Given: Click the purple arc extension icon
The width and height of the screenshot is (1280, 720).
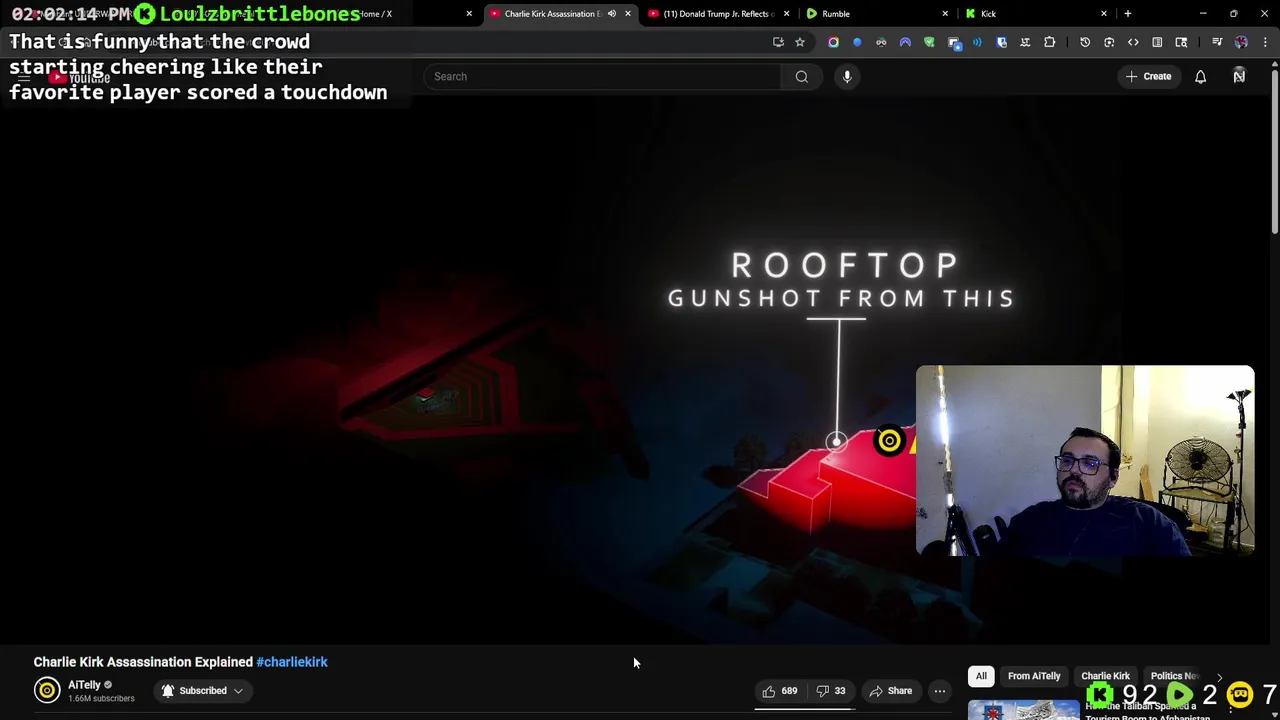Looking at the screenshot, I should (x=905, y=42).
